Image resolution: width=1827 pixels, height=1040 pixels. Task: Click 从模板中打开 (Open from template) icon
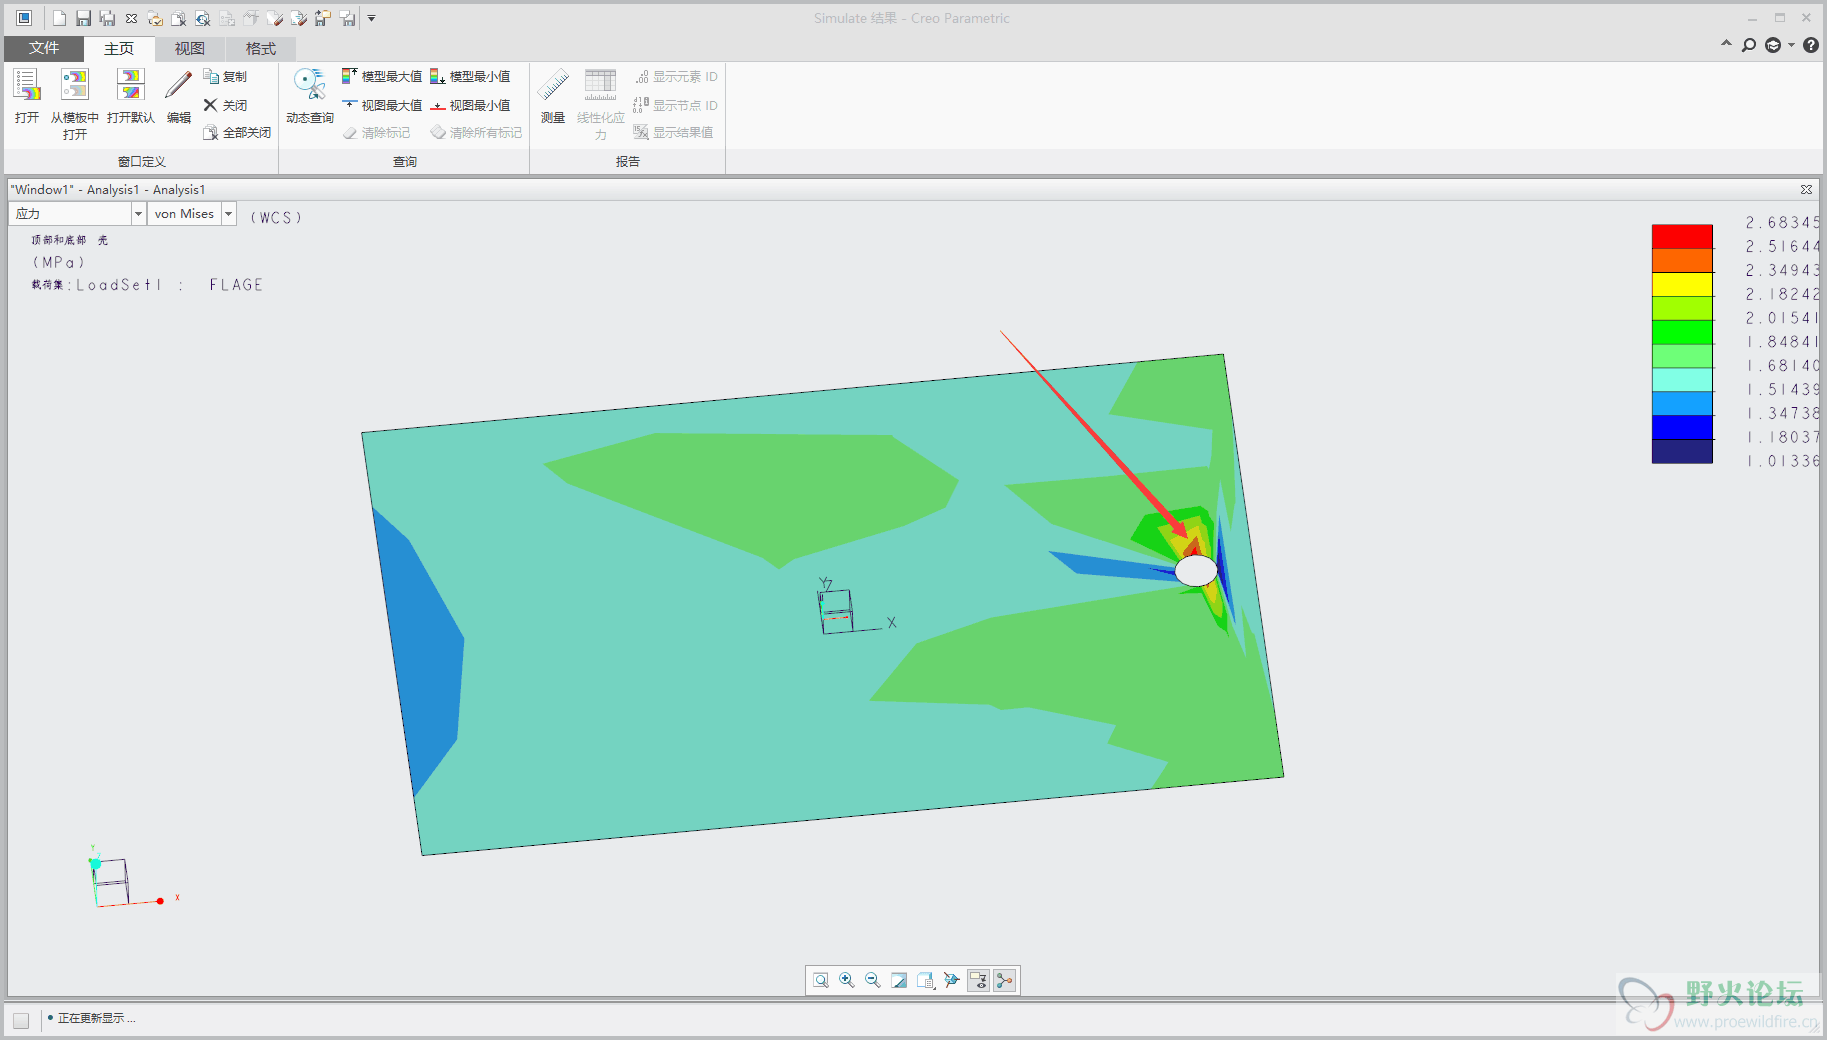[x=75, y=86]
